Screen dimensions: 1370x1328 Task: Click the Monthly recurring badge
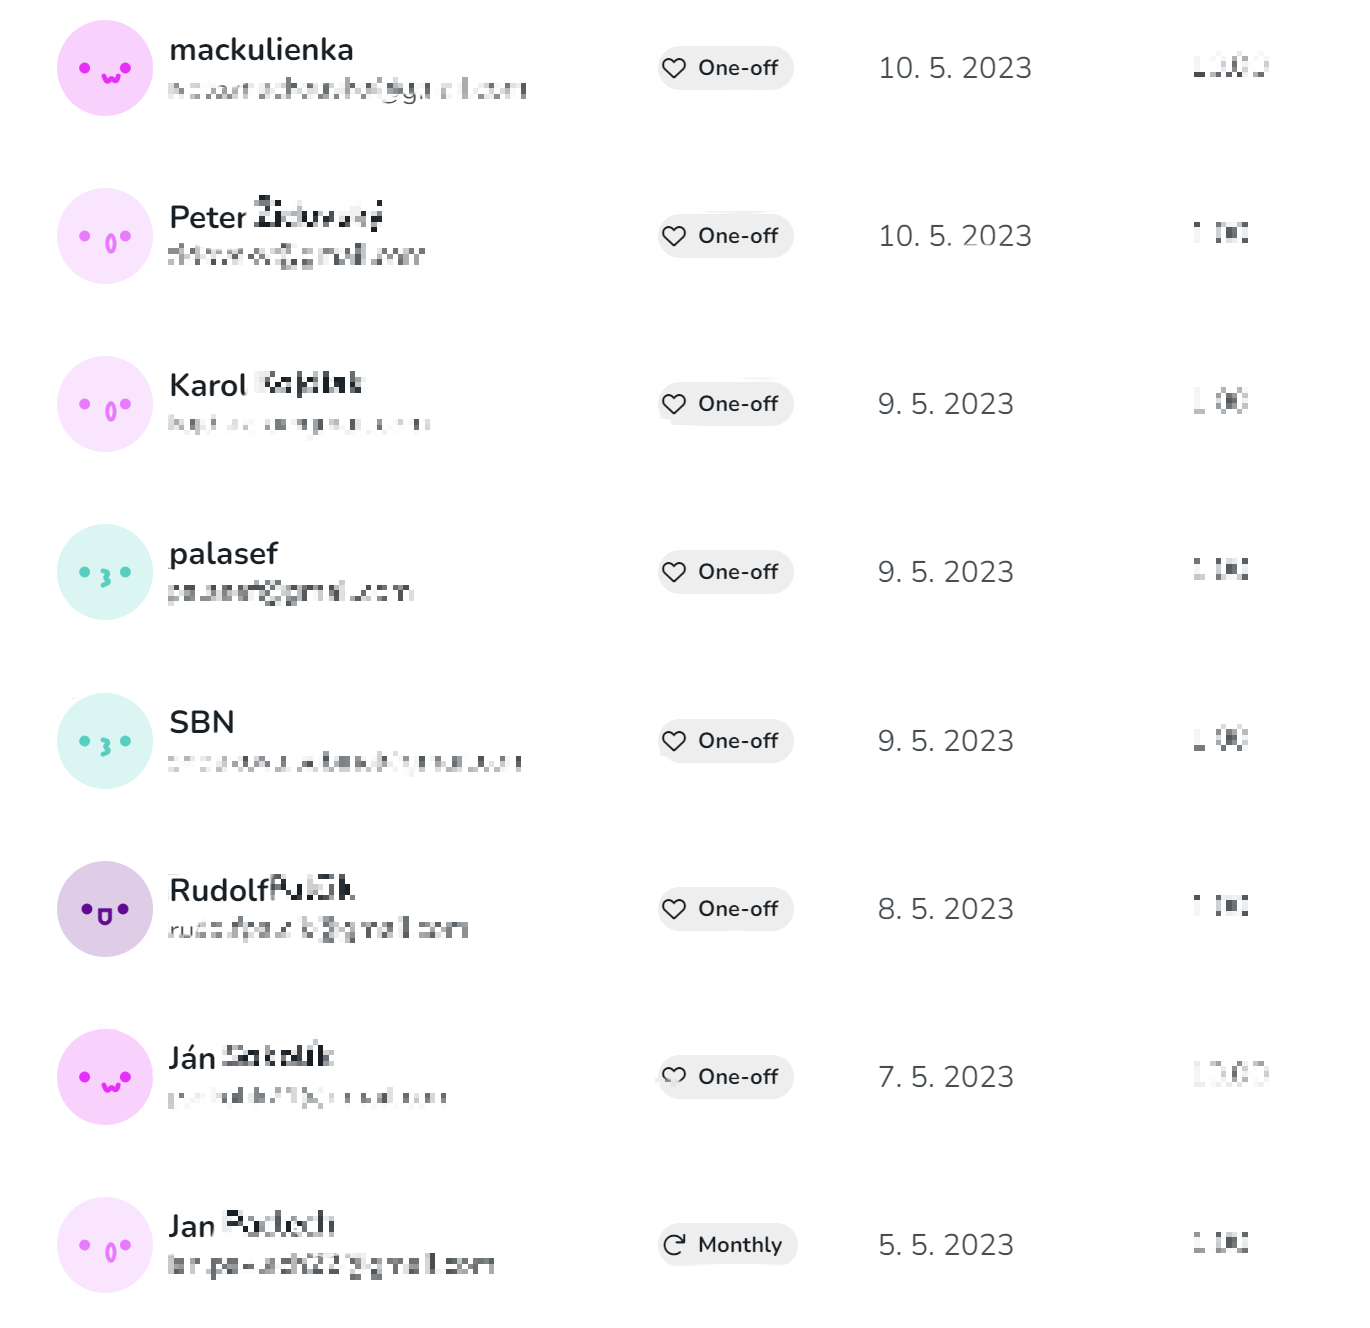727,1245
